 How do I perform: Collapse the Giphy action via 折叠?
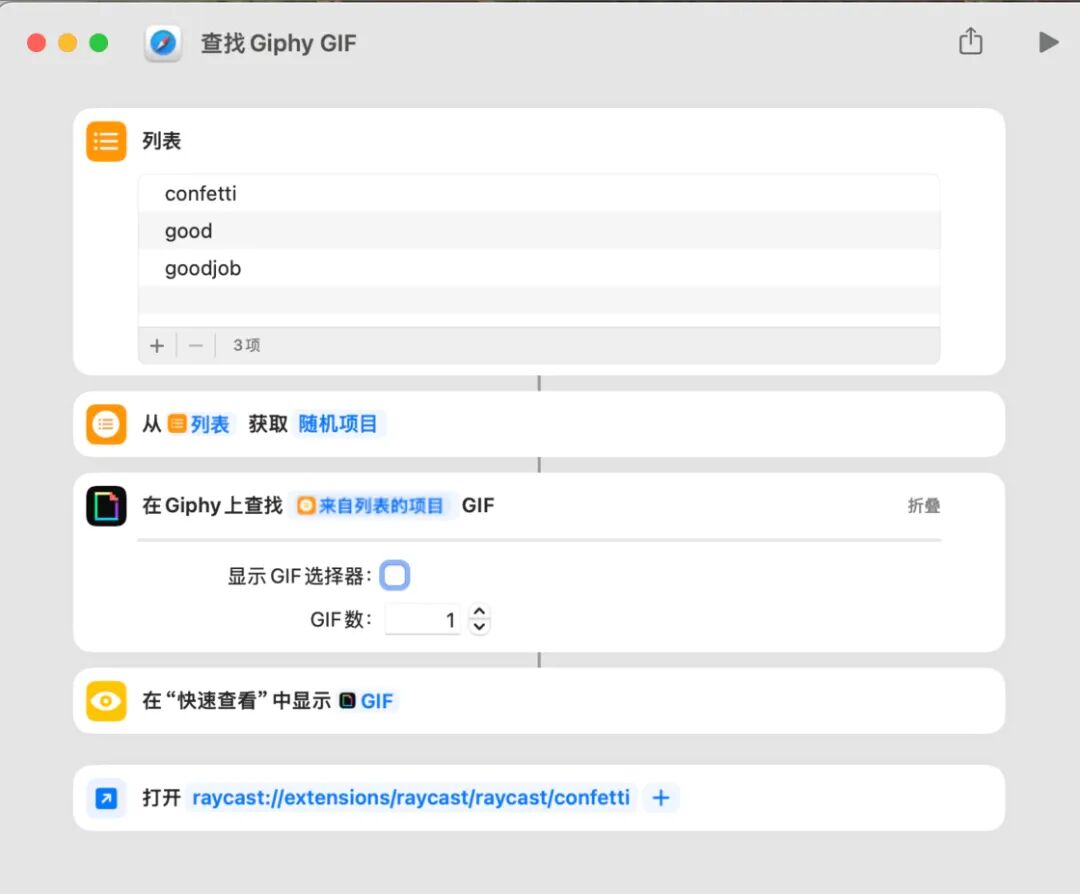(x=924, y=506)
